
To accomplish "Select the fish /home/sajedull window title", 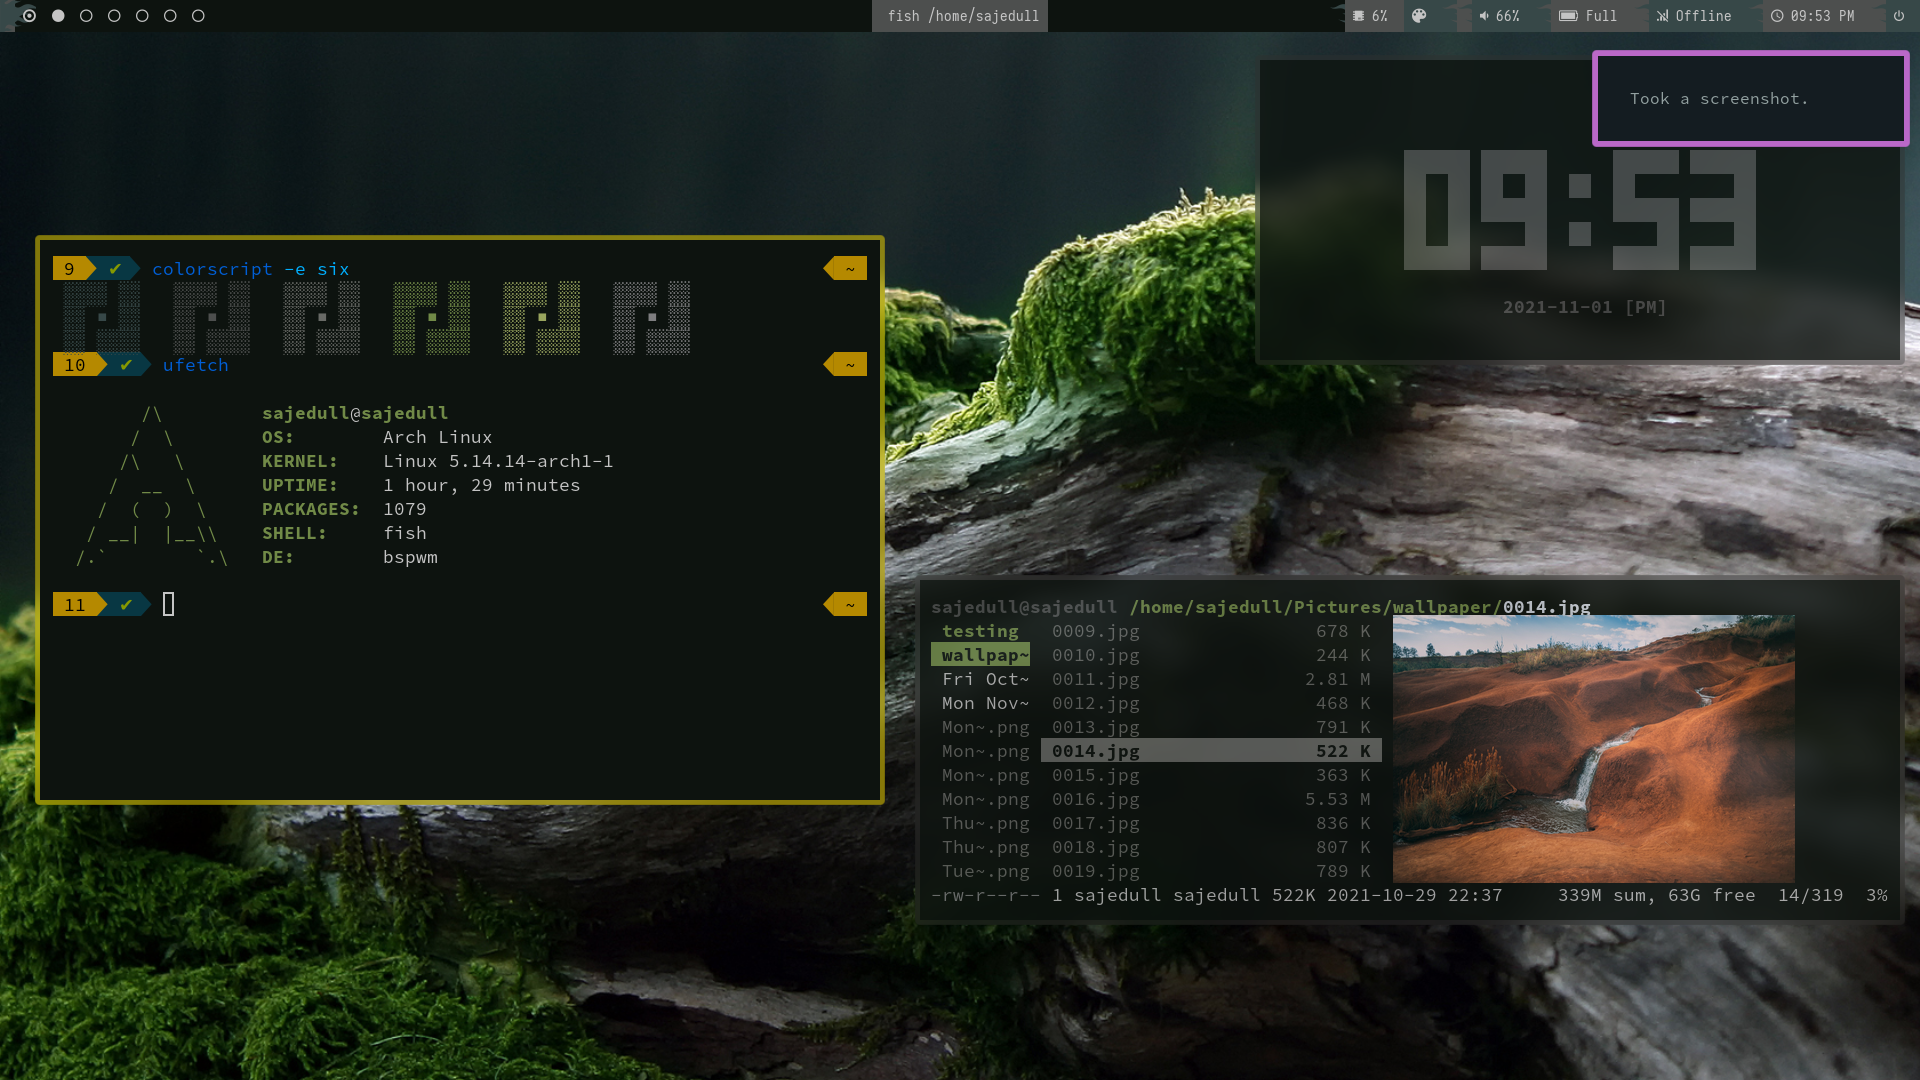I will pyautogui.click(x=960, y=16).
